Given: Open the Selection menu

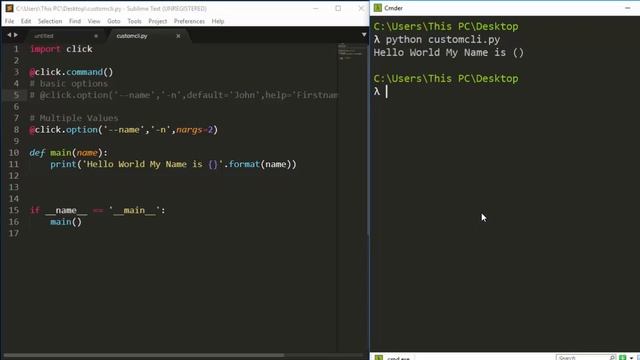Looking at the screenshot, I should pos(50,21).
